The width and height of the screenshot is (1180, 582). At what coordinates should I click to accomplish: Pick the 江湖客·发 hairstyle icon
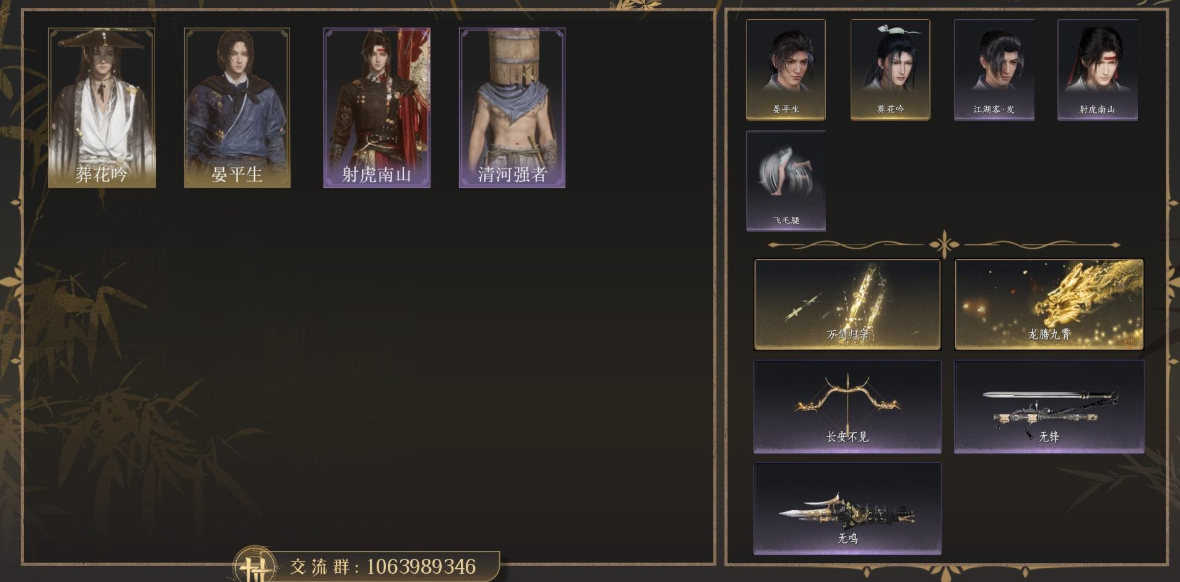[994, 69]
